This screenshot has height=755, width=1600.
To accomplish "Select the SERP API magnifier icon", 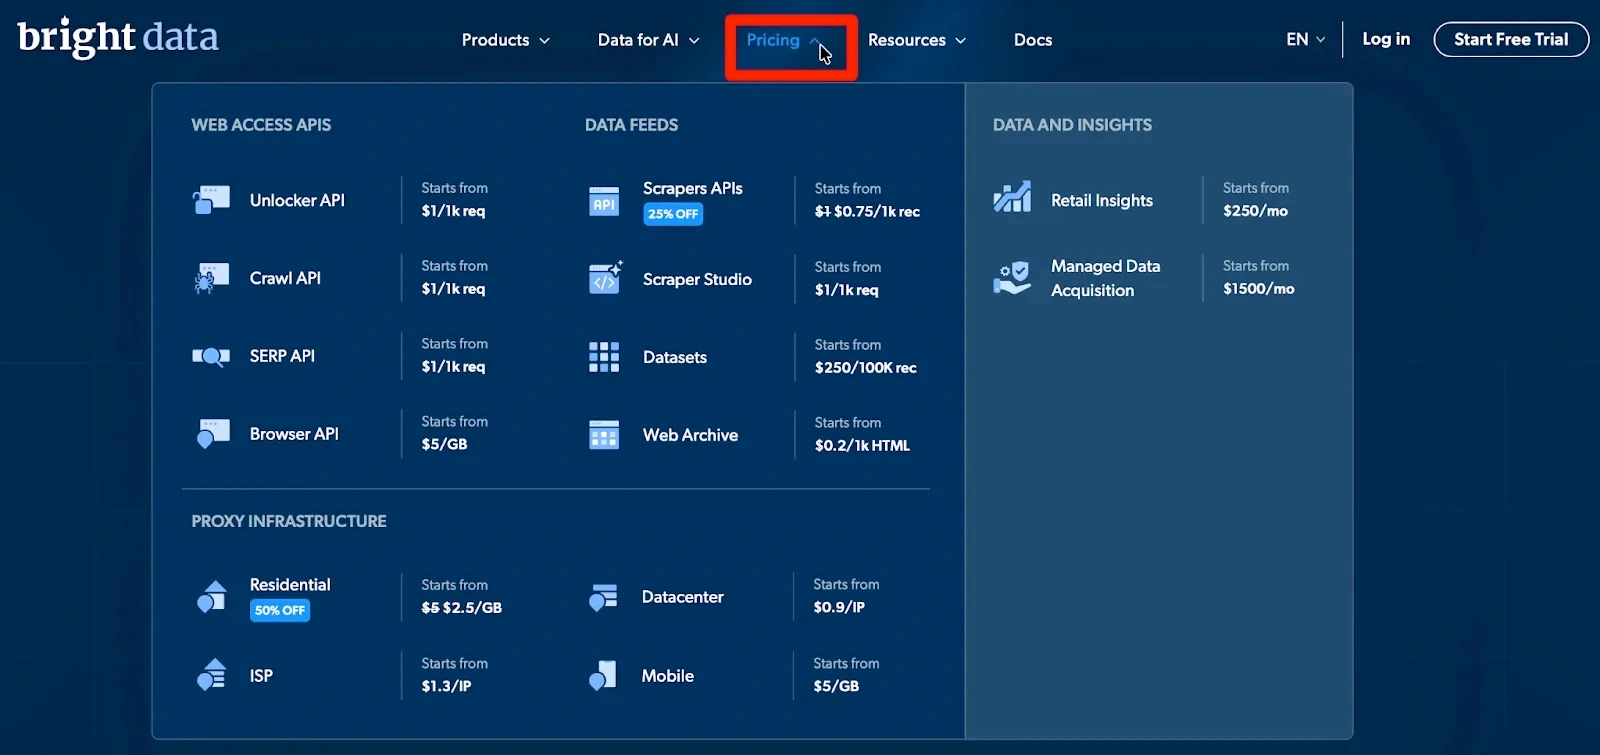I will click(x=211, y=356).
